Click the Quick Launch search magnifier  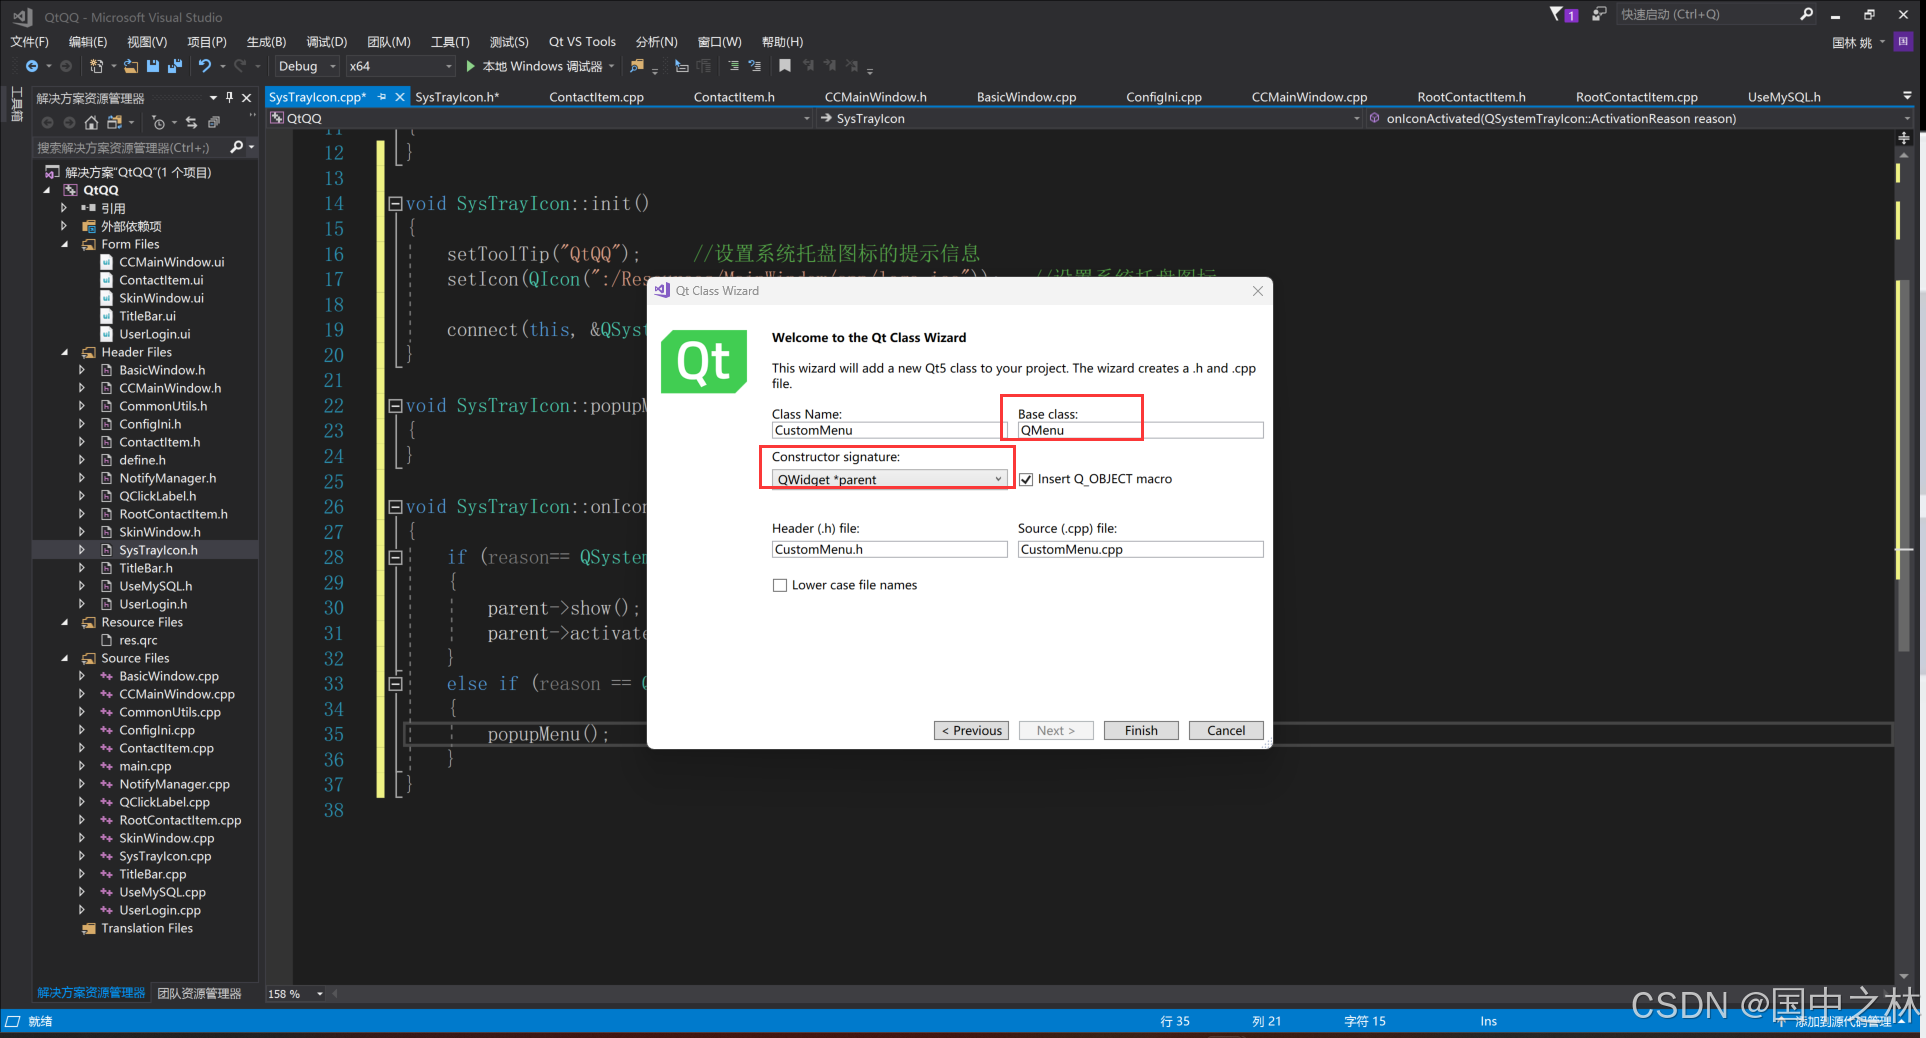[x=1806, y=14]
